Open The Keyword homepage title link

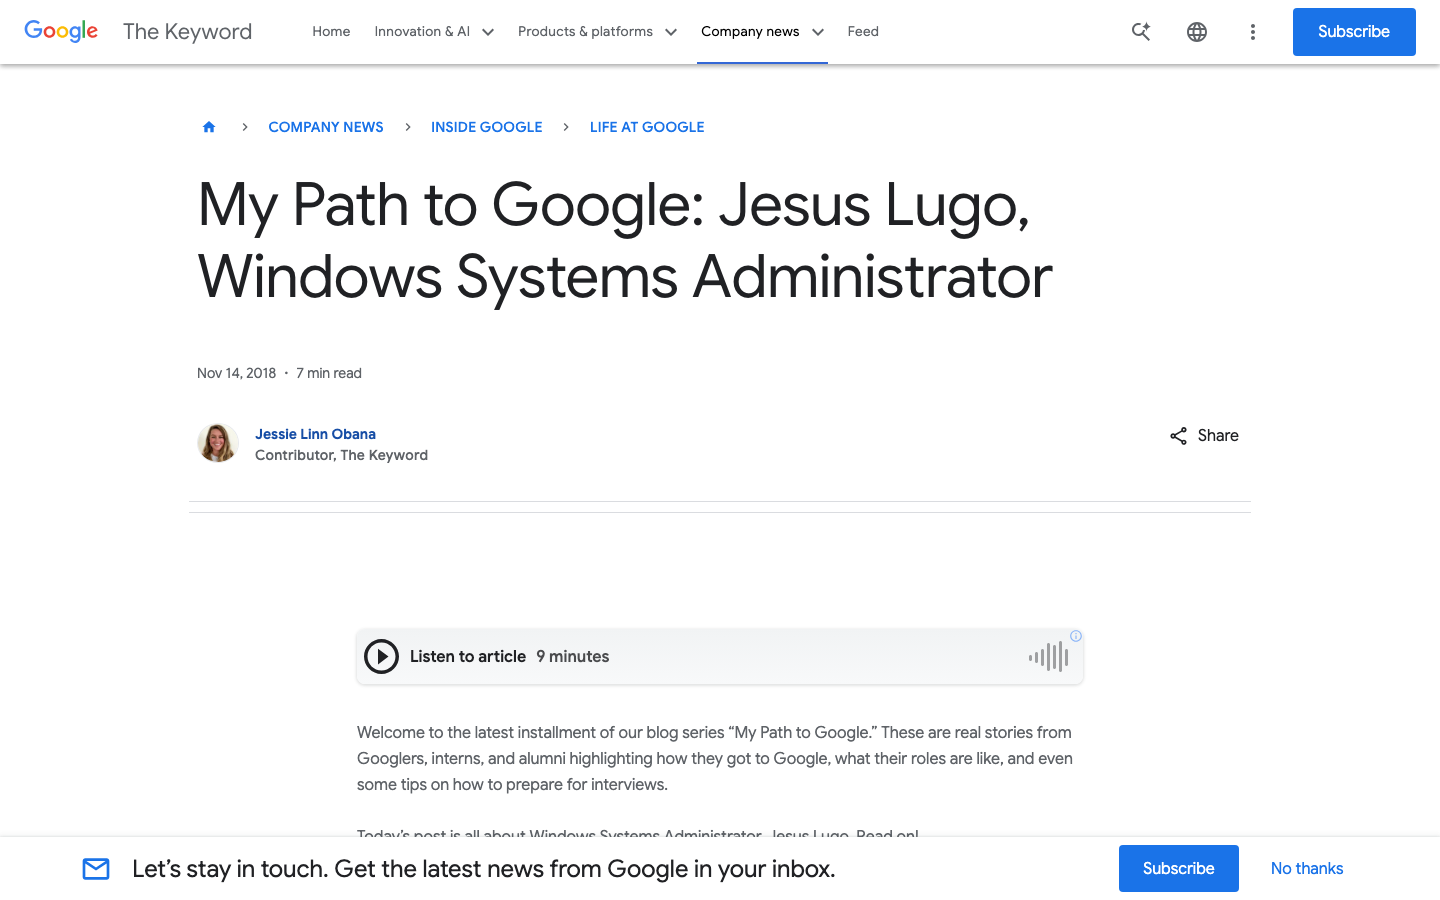pyautogui.click(x=187, y=31)
